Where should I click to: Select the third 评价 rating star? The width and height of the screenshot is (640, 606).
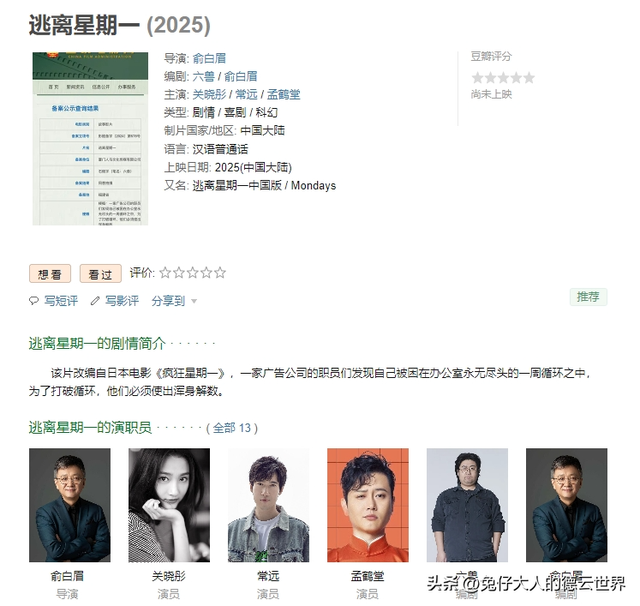(x=192, y=273)
